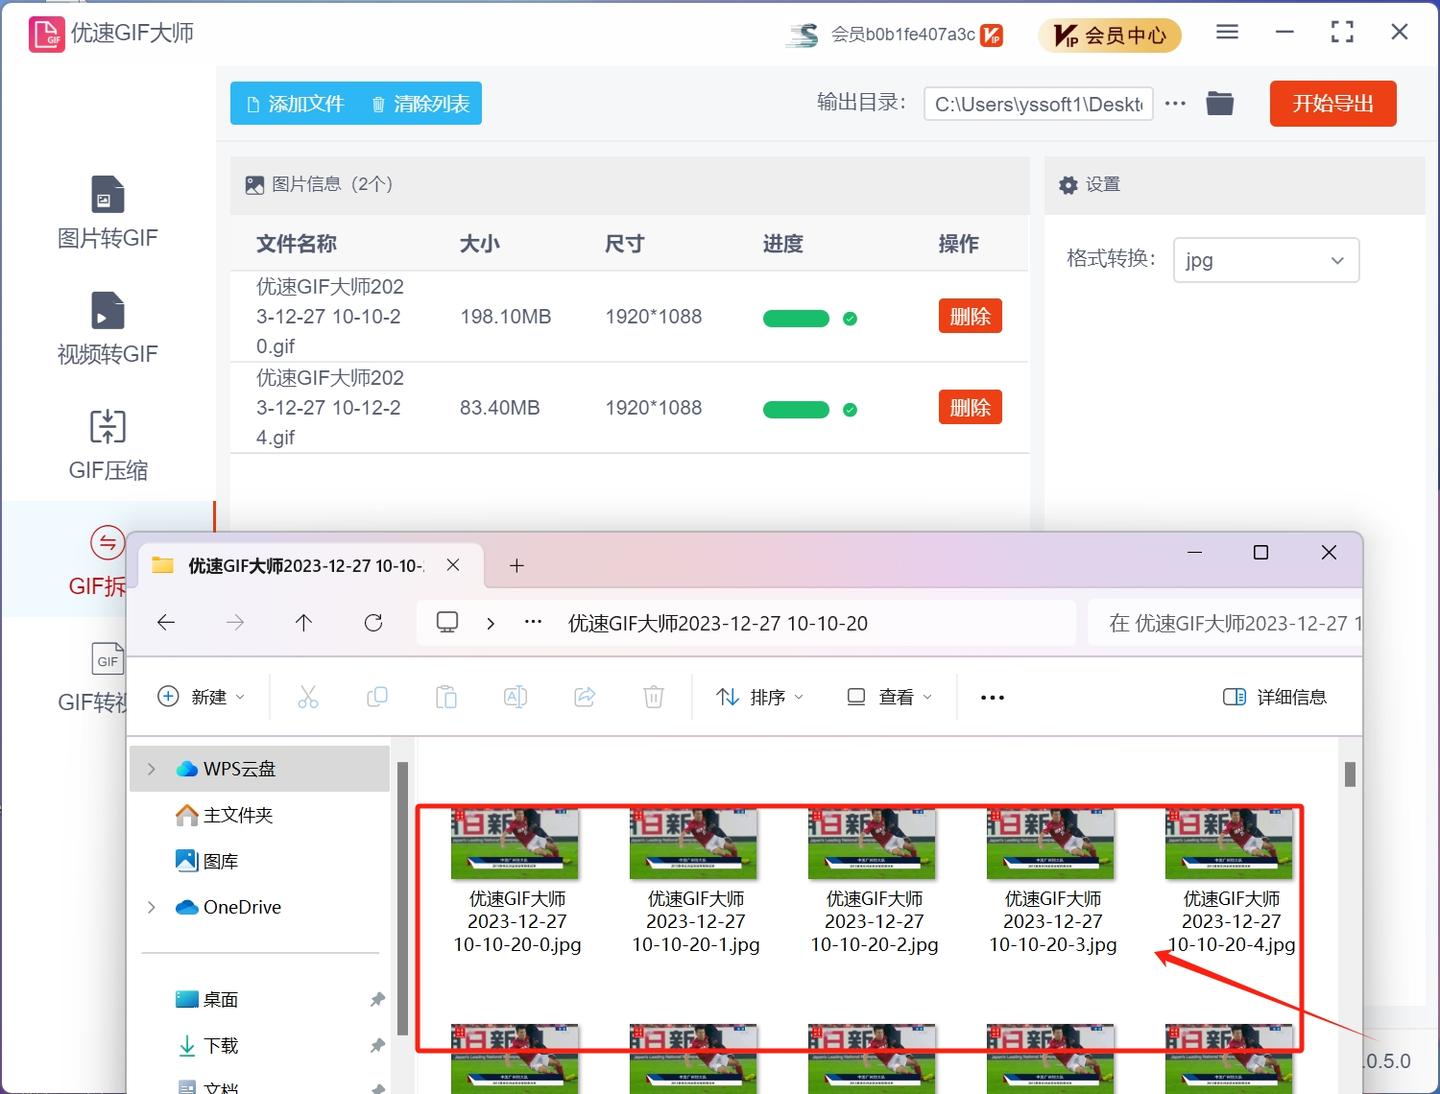Viewport: 1440px width, 1094px height.
Task: Click the progress bar of 198.10MB file
Action: pyautogui.click(x=796, y=319)
